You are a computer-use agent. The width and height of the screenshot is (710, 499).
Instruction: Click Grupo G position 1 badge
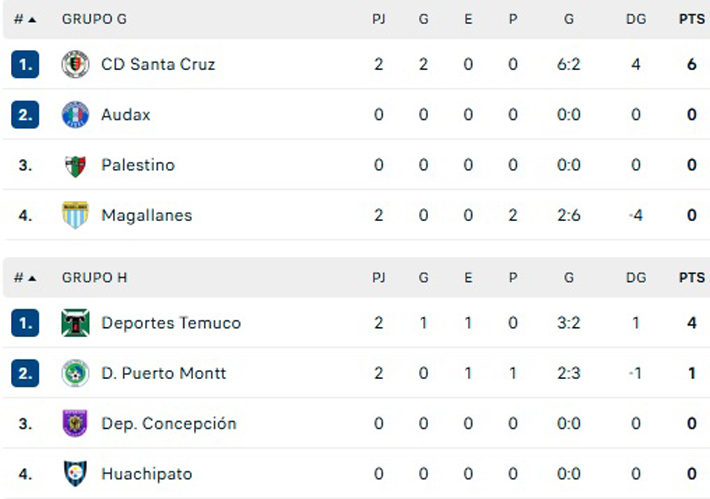pos(25,64)
